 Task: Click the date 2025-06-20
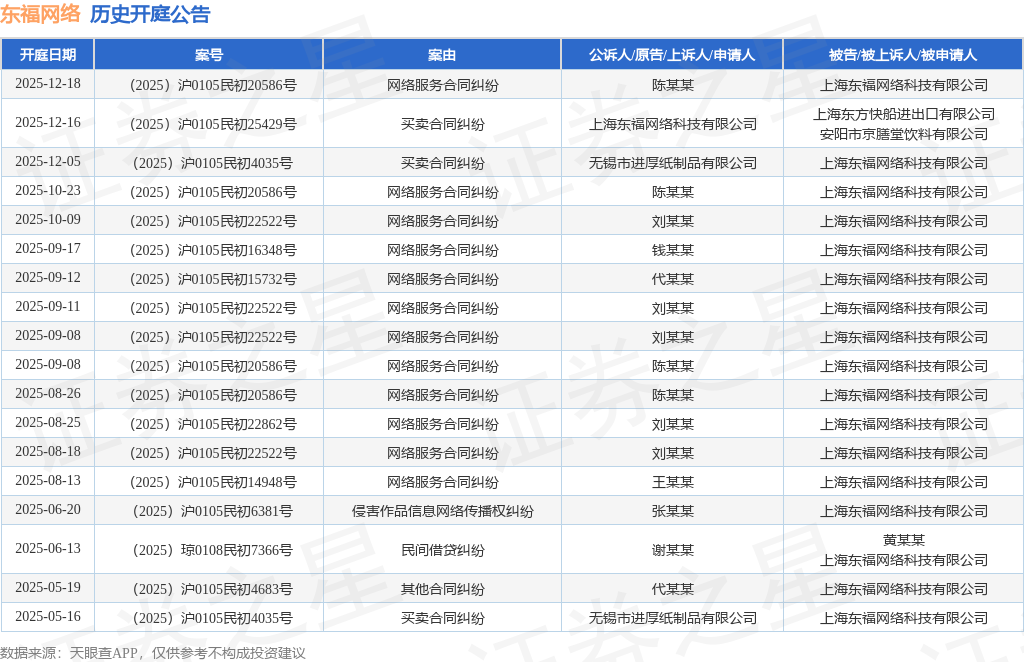click(x=48, y=509)
